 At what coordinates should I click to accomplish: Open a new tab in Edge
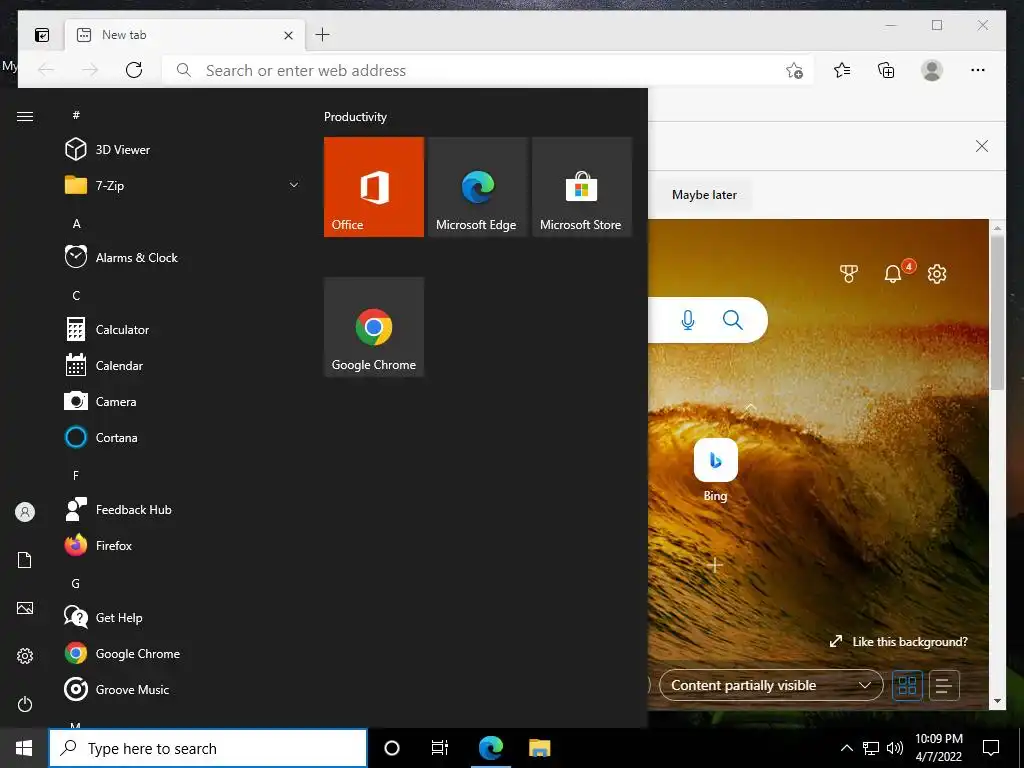pos(323,35)
